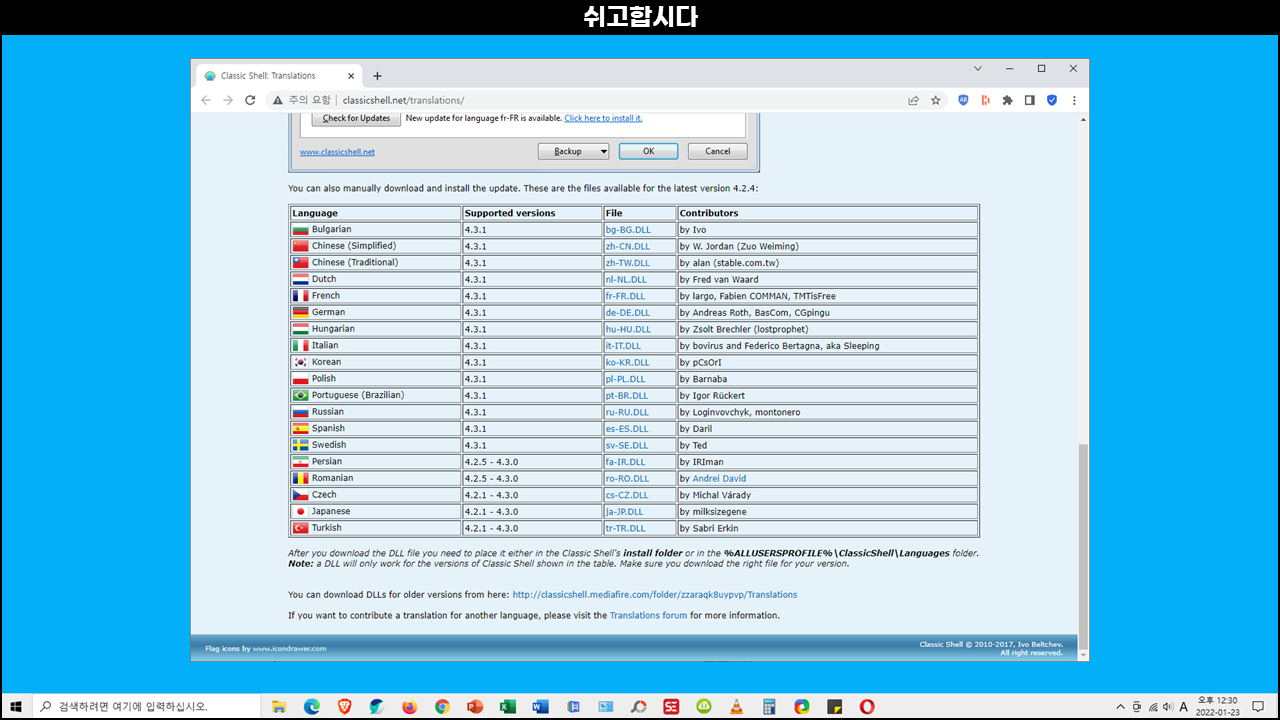Open the Windows Start button
1280x720 pixels.
16,706
